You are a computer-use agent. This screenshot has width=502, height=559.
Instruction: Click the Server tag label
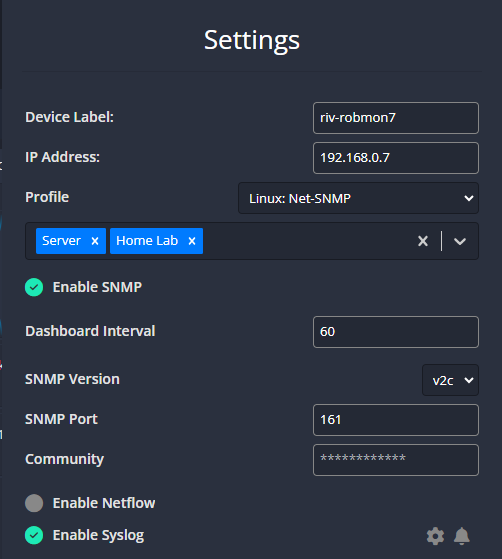click(x=61, y=241)
